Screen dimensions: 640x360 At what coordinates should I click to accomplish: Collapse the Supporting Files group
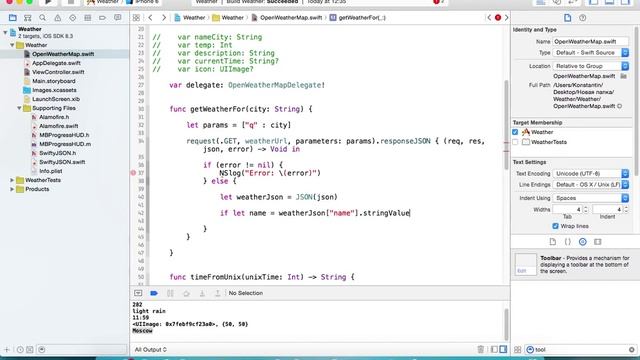click(19, 108)
